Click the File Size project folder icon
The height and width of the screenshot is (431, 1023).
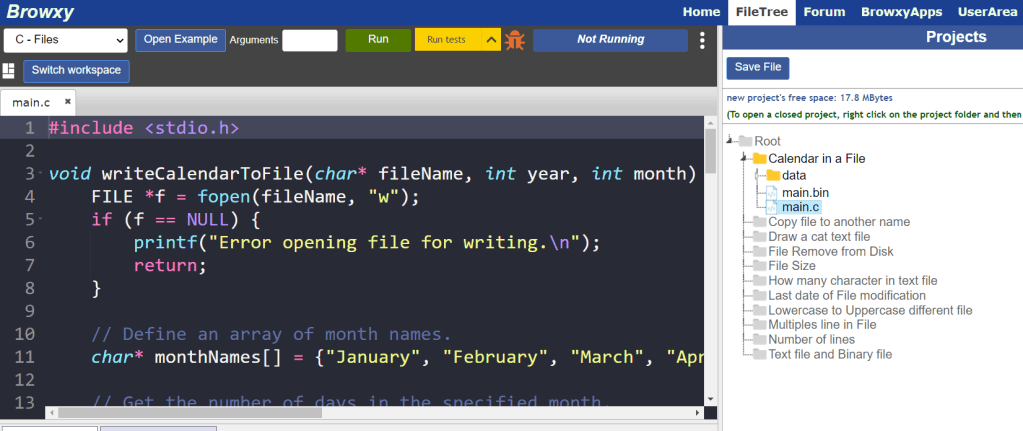click(759, 266)
